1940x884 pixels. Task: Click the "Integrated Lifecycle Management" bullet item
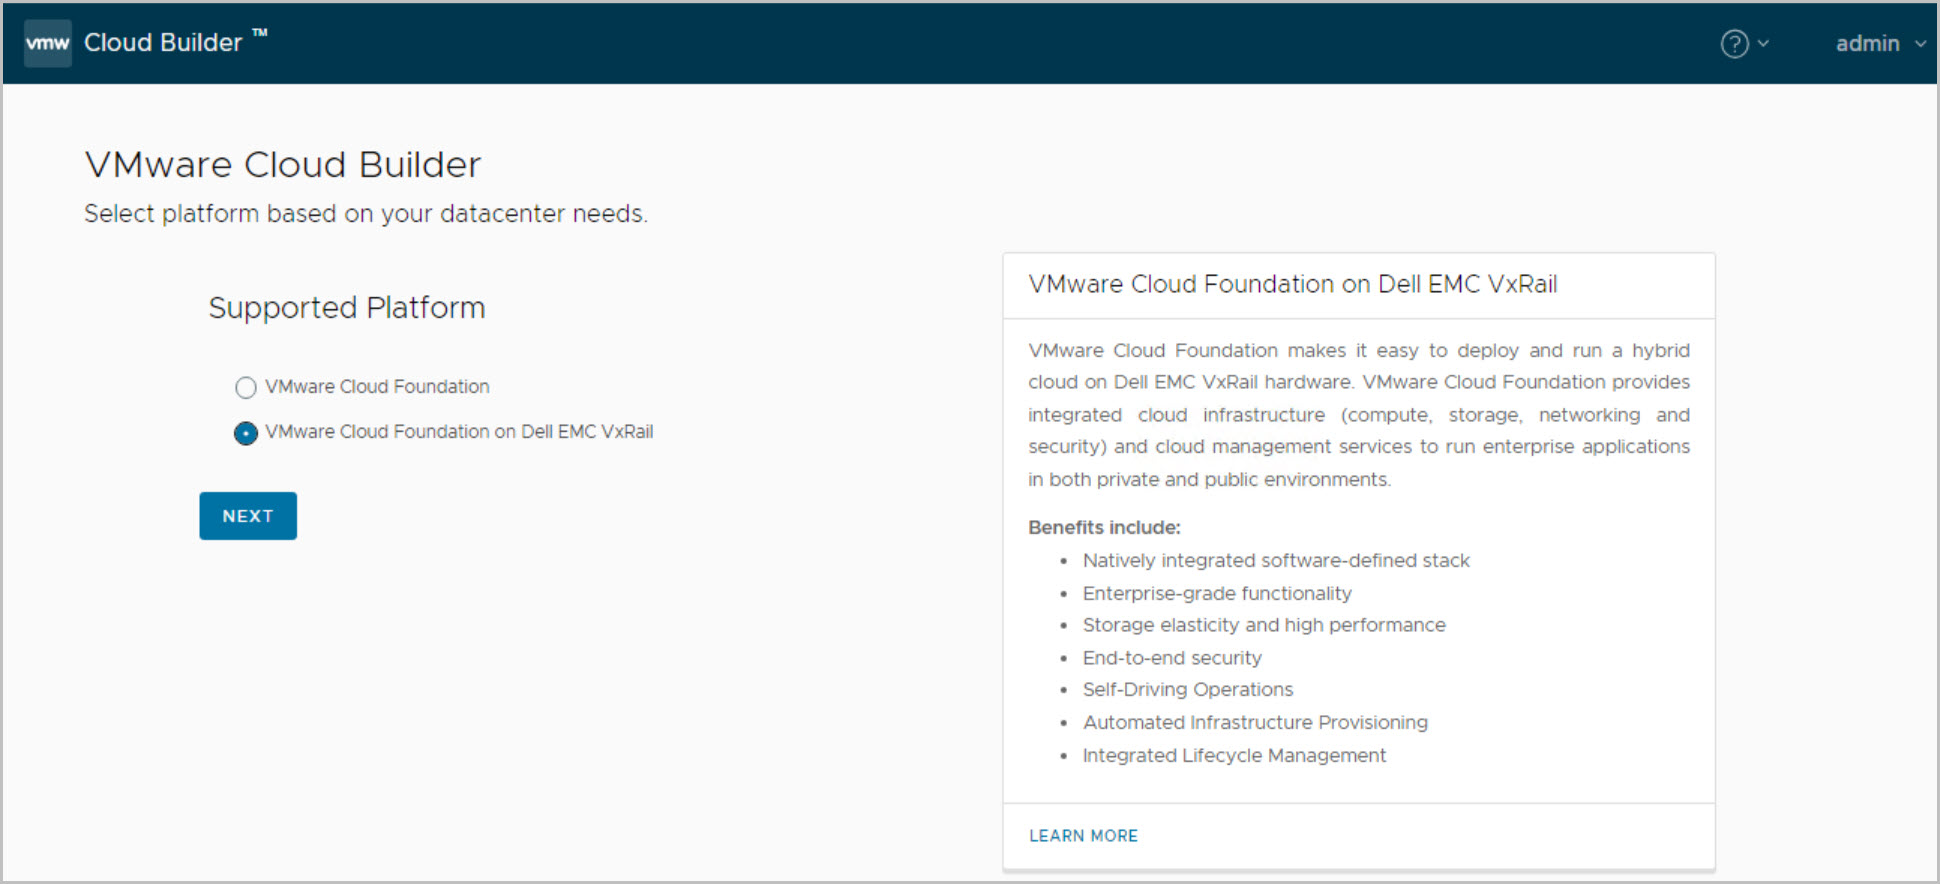(1234, 756)
